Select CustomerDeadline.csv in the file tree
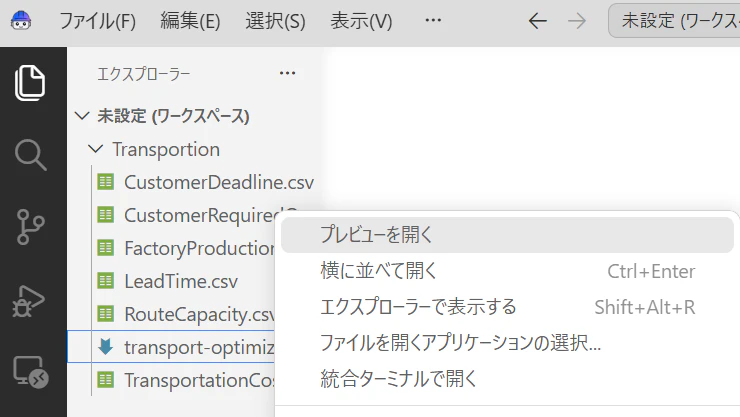This screenshot has width=740, height=417. click(219, 182)
